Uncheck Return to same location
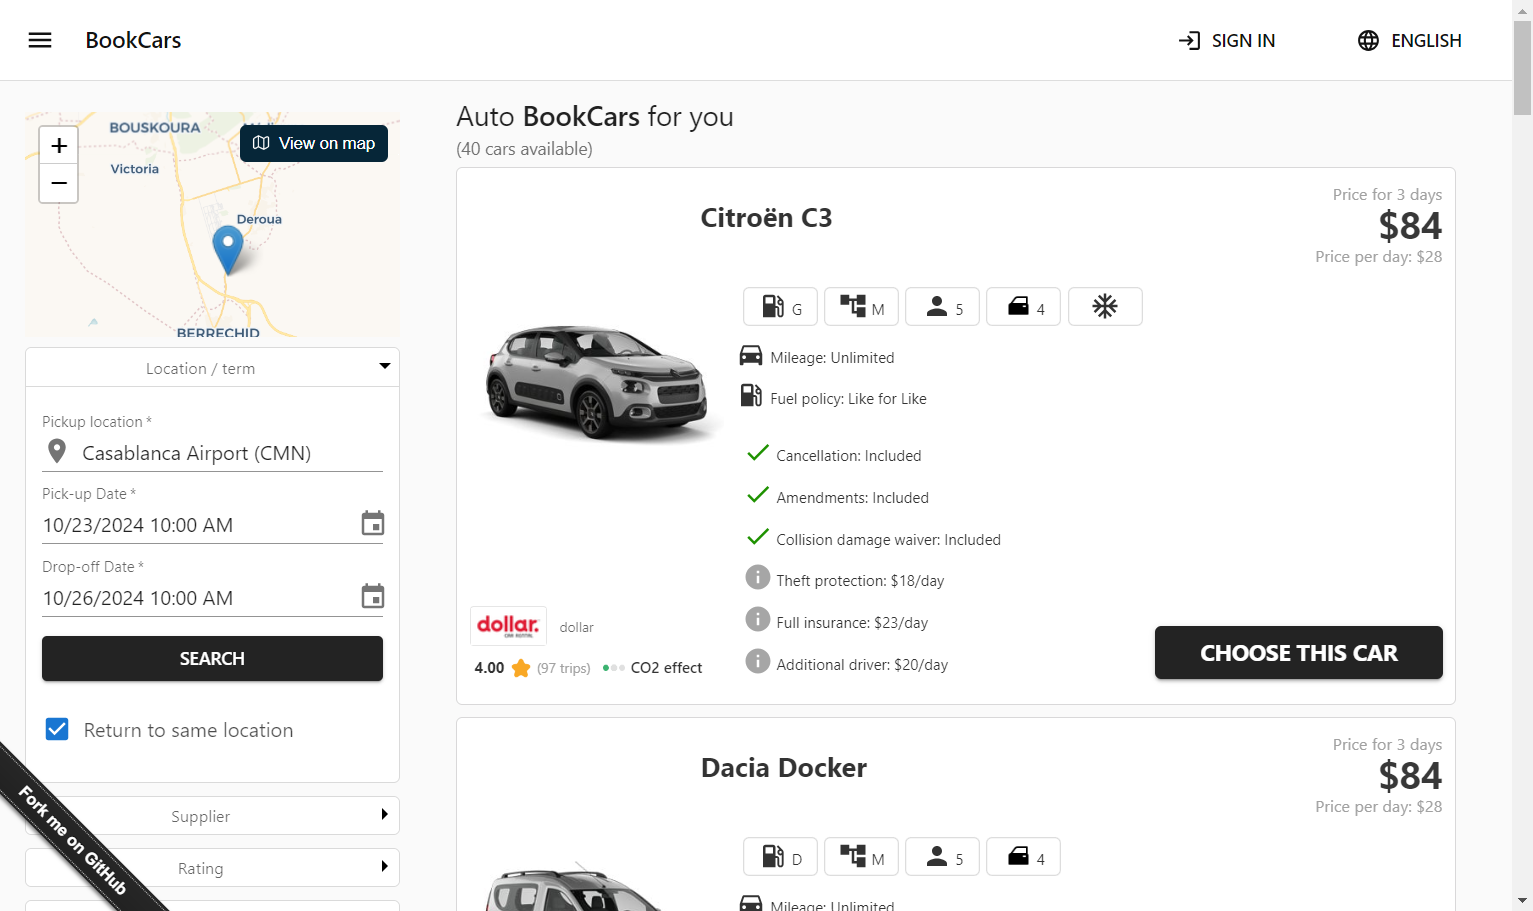1533x911 pixels. coord(58,729)
